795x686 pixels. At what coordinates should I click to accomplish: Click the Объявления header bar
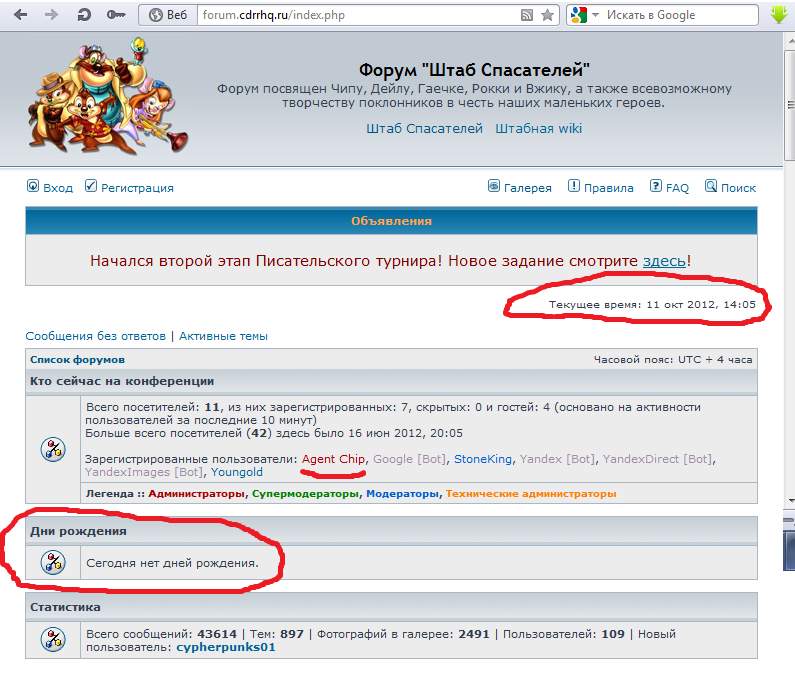391,221
